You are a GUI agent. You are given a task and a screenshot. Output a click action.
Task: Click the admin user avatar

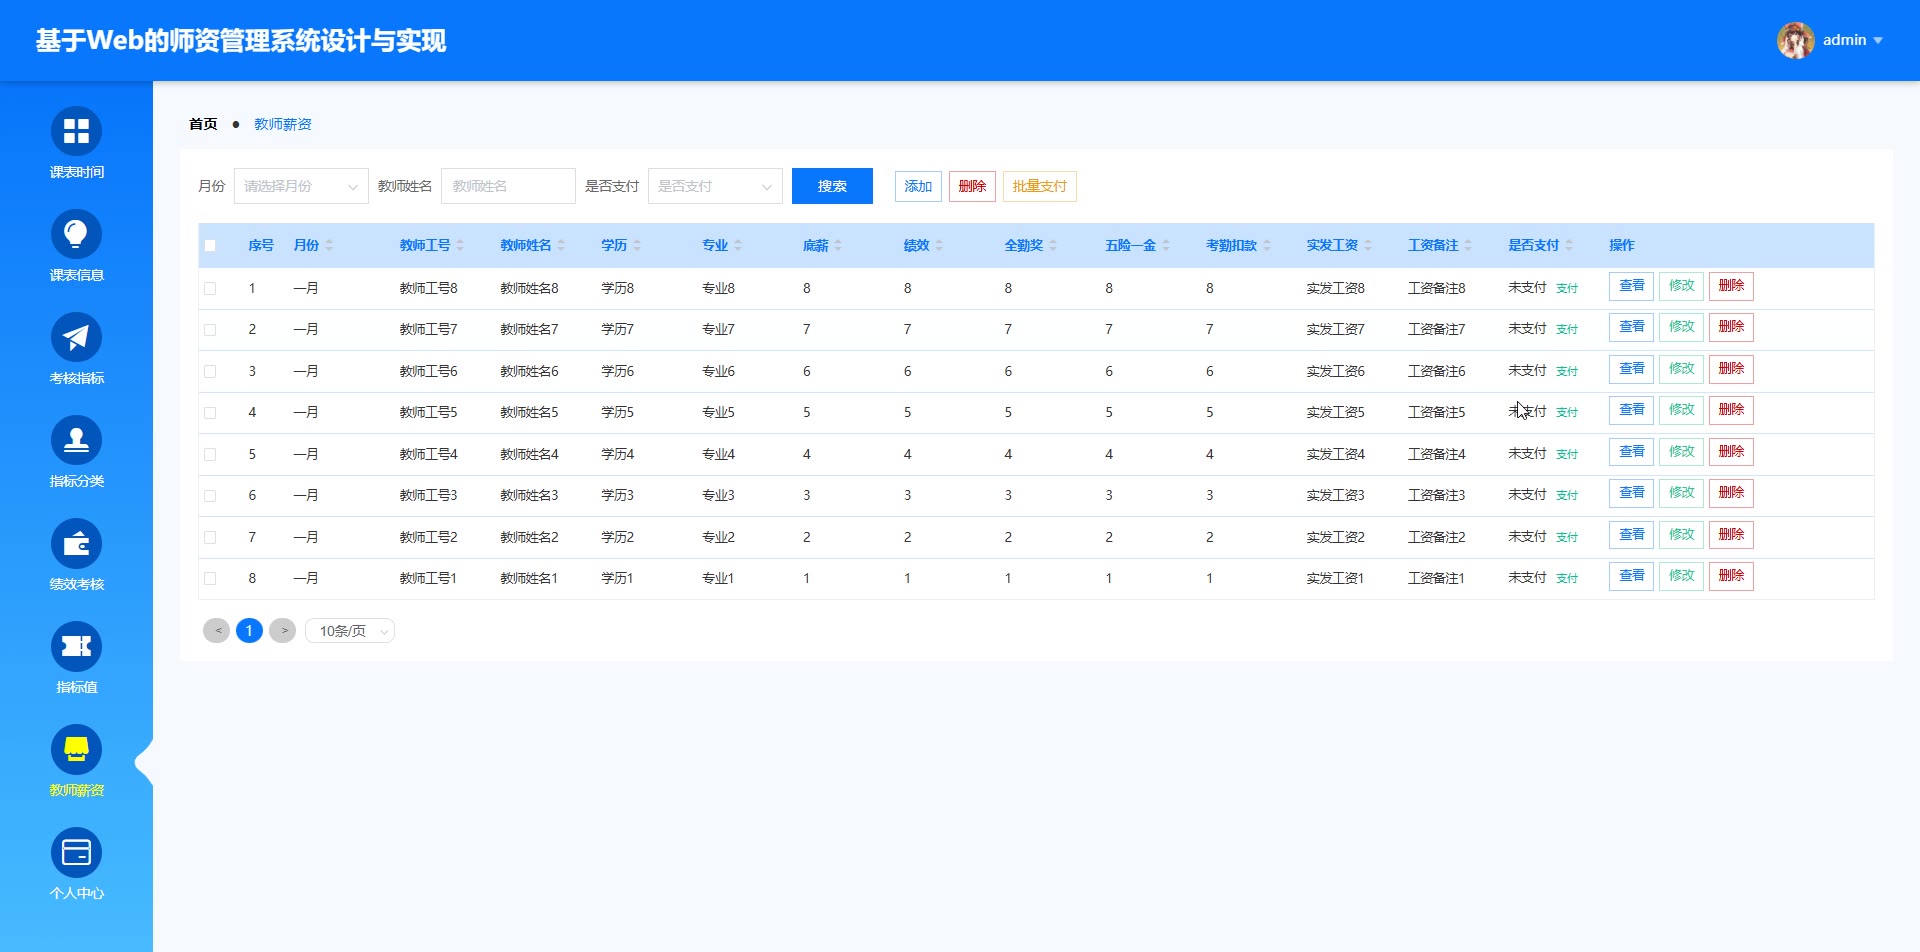[1795, 41]
